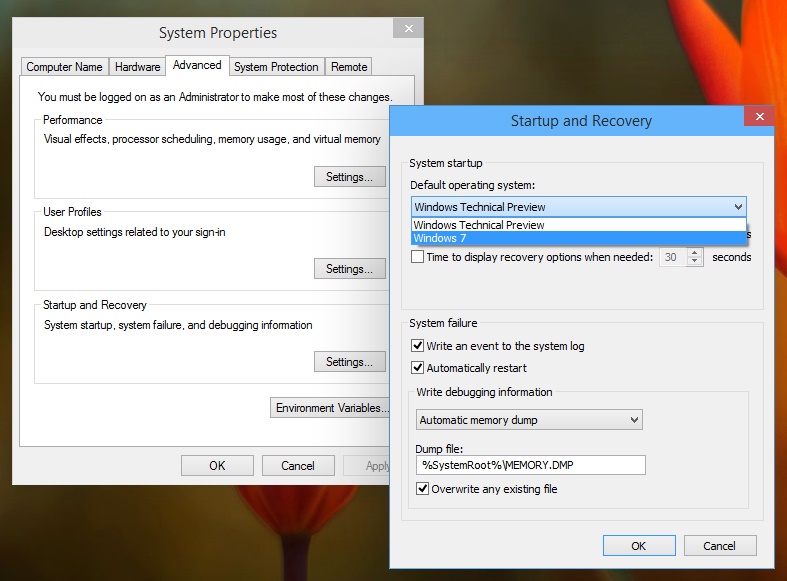Increase the recovery options seconds spinner

[x=695, y=253]
